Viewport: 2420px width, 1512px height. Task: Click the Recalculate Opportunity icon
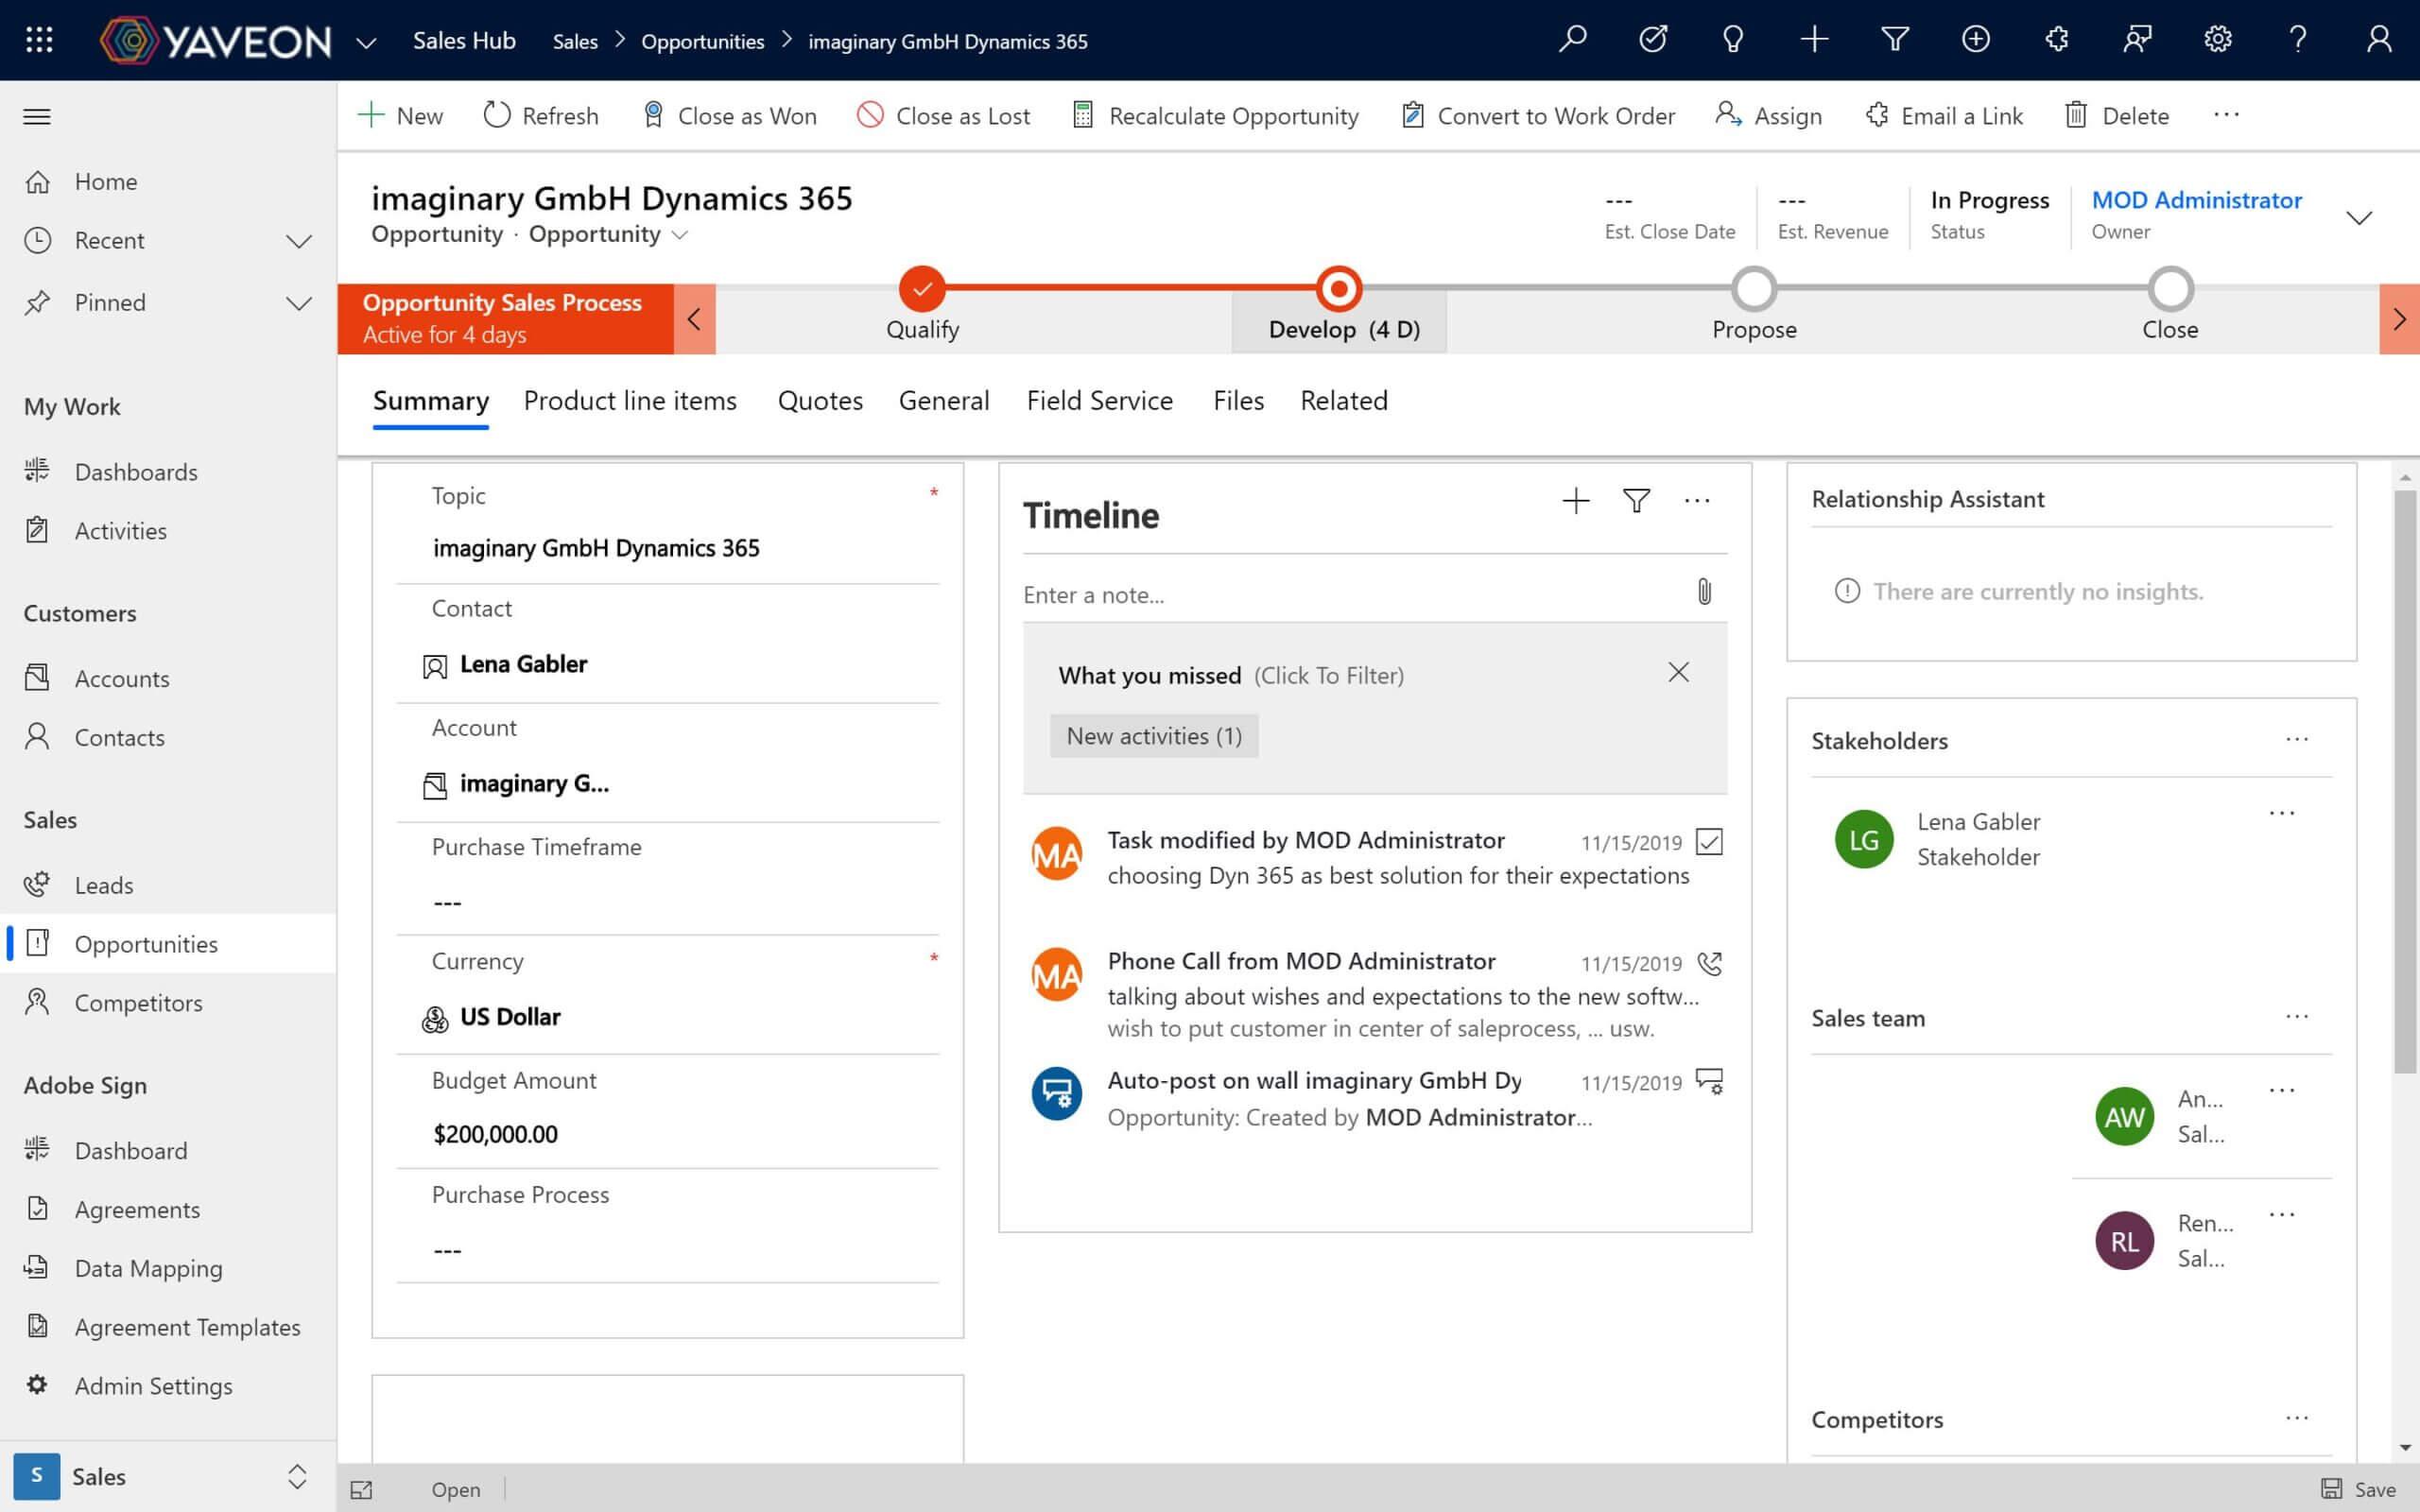[x=1080, y=115]
